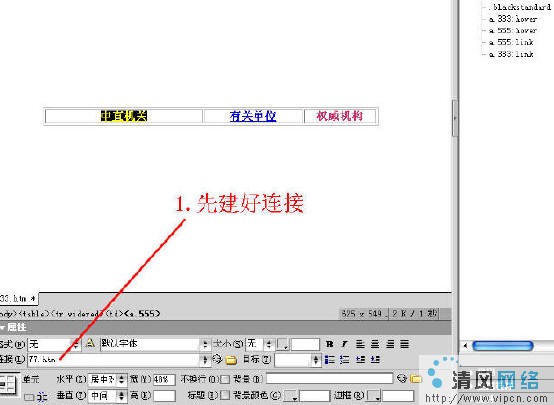This screenshot has height=405, width=554.
Task: Toggle the 标题 header checkbox
Action: 224,395
